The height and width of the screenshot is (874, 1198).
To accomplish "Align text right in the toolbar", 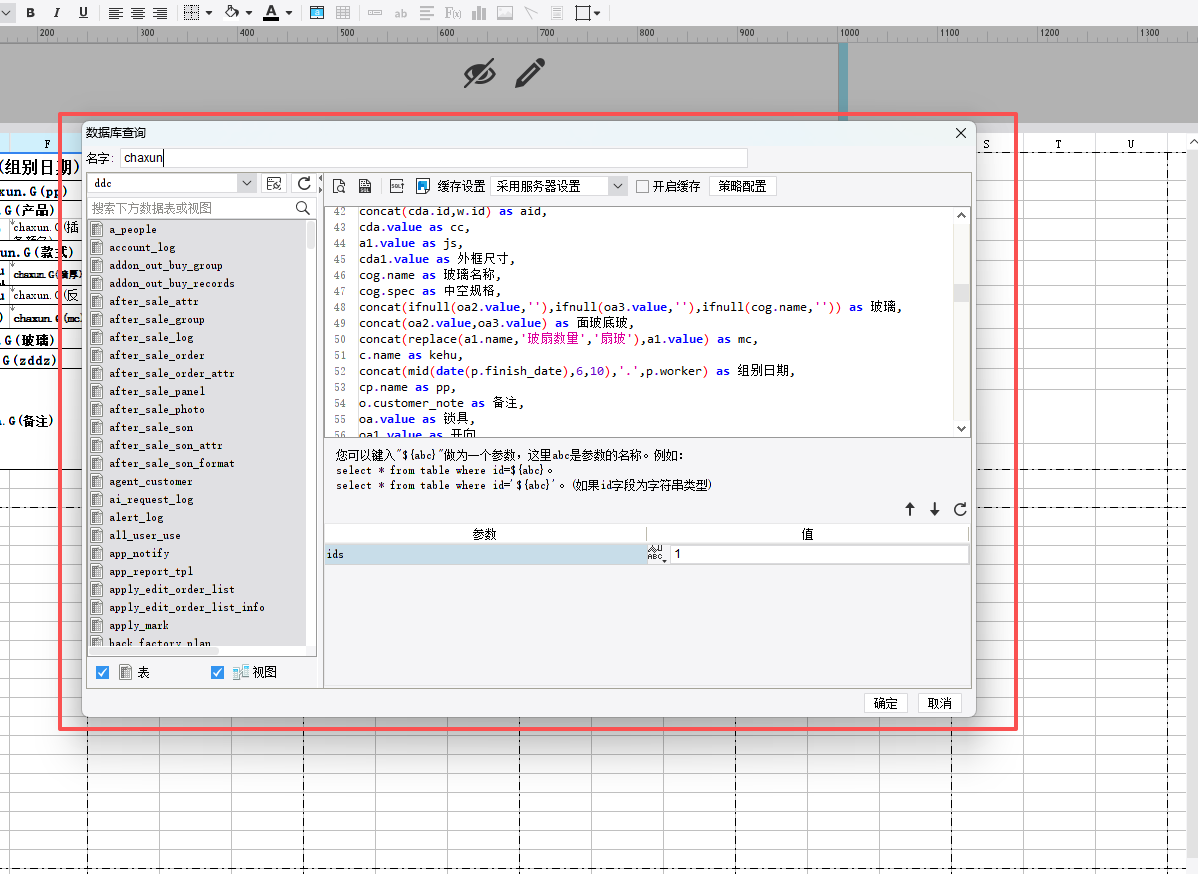I will pyautogui.click(x=160, y=13).
